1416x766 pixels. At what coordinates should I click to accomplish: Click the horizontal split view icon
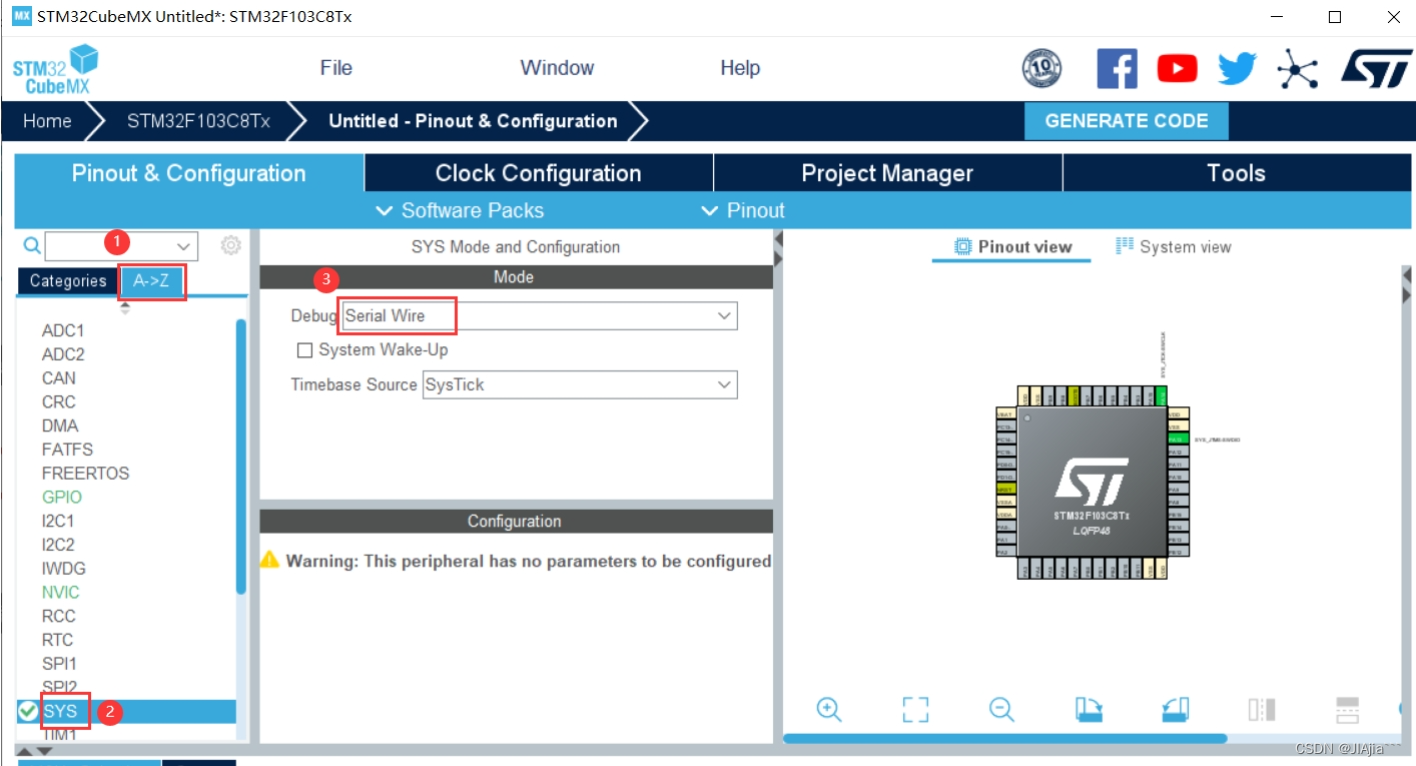coord(1348,709)
